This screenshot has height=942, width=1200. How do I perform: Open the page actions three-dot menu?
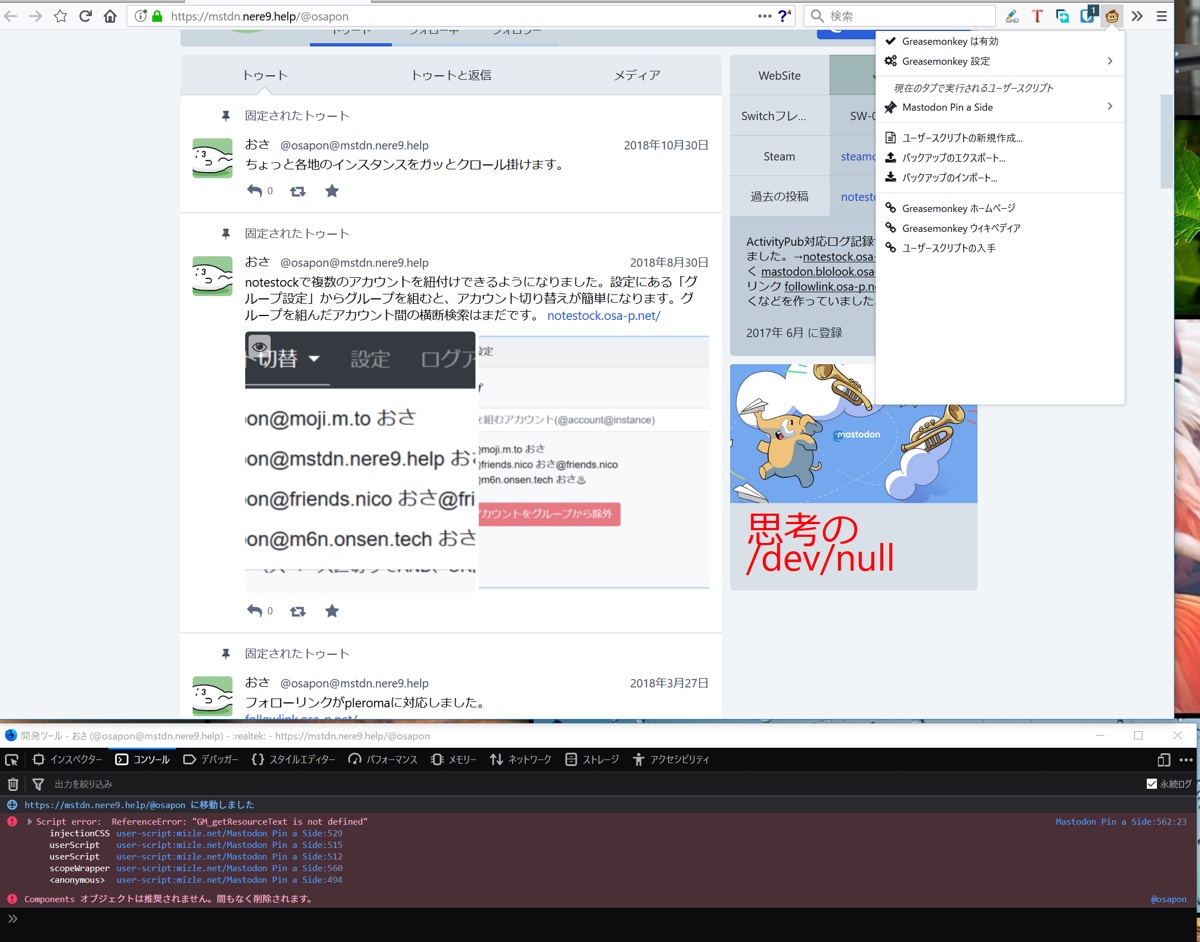click(765, 16)
